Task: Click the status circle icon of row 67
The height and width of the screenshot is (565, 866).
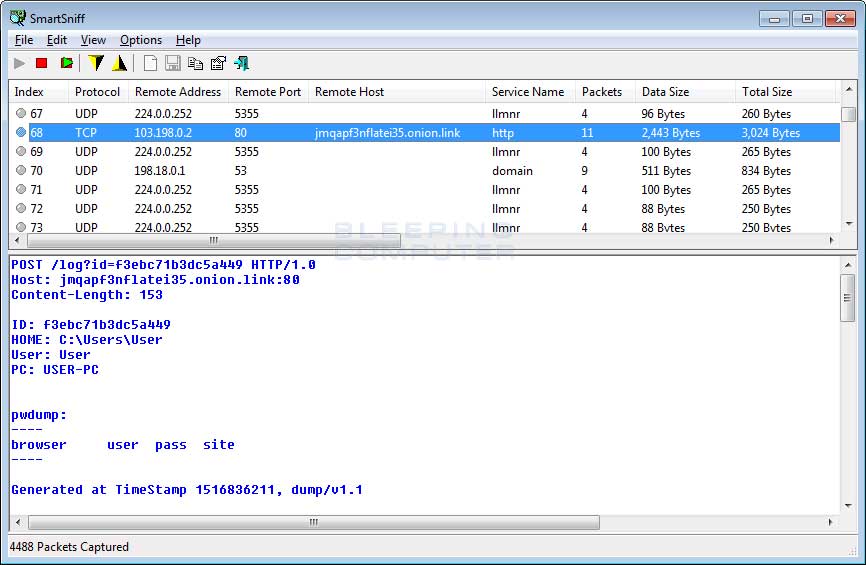Action: tap(21, 113)
